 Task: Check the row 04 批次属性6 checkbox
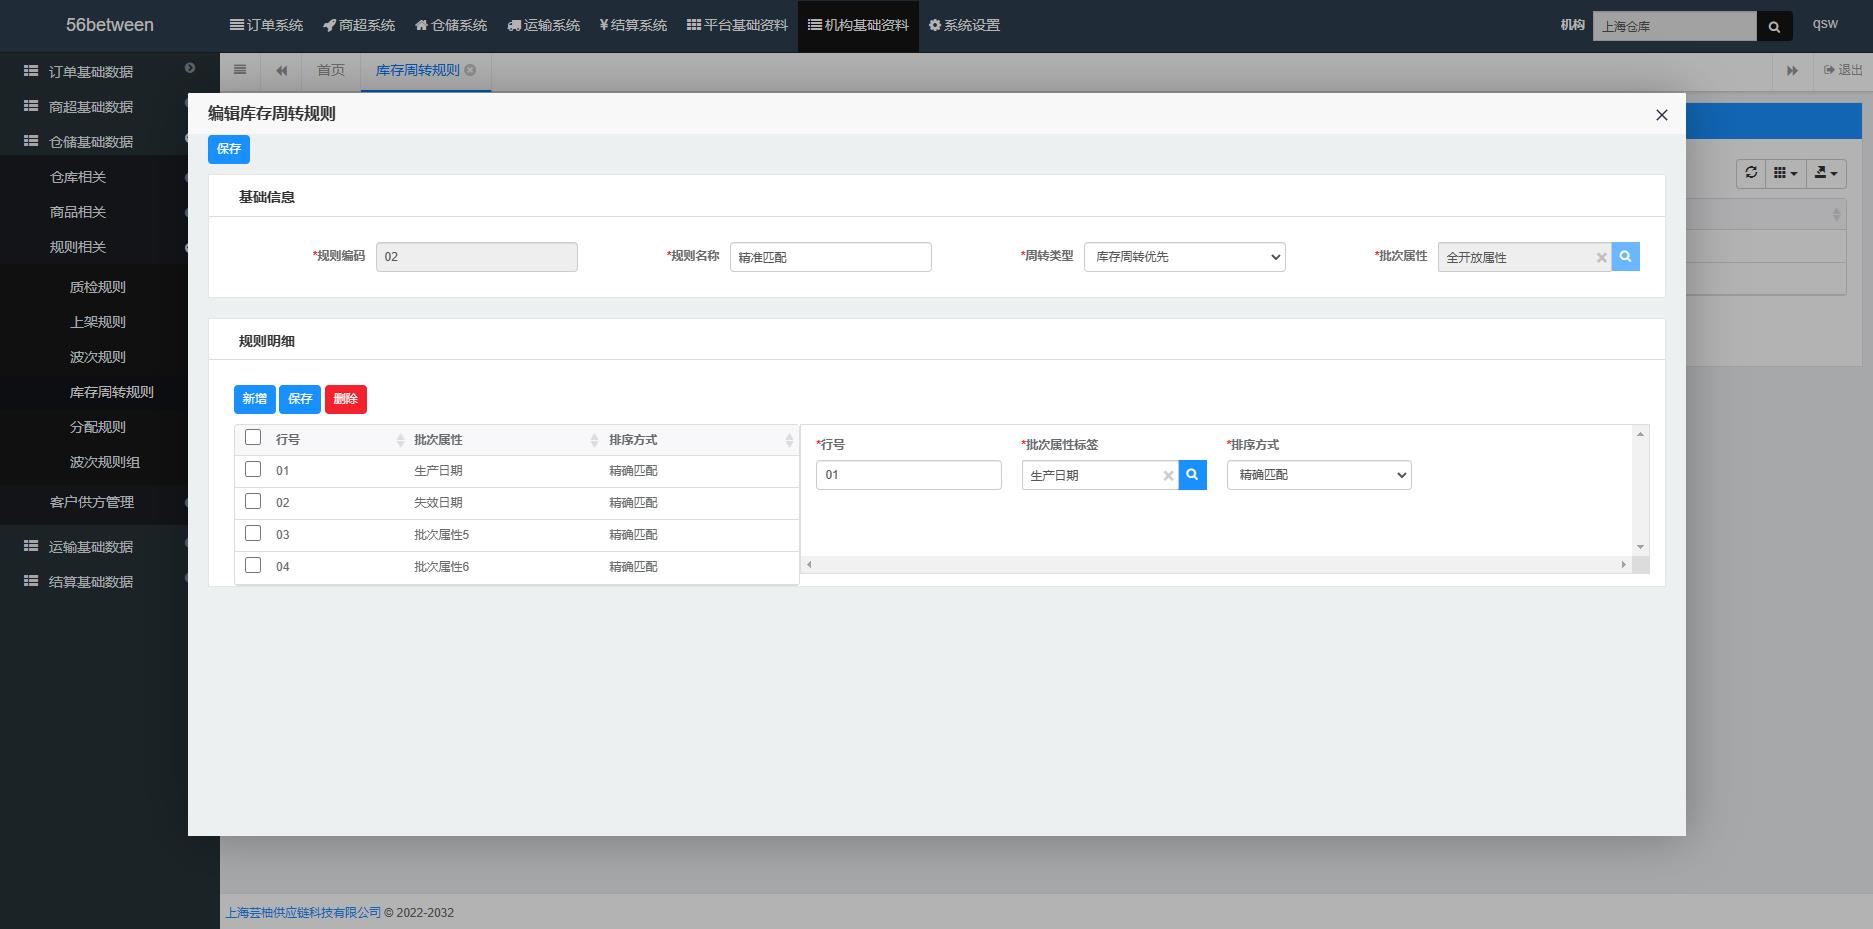253,565
